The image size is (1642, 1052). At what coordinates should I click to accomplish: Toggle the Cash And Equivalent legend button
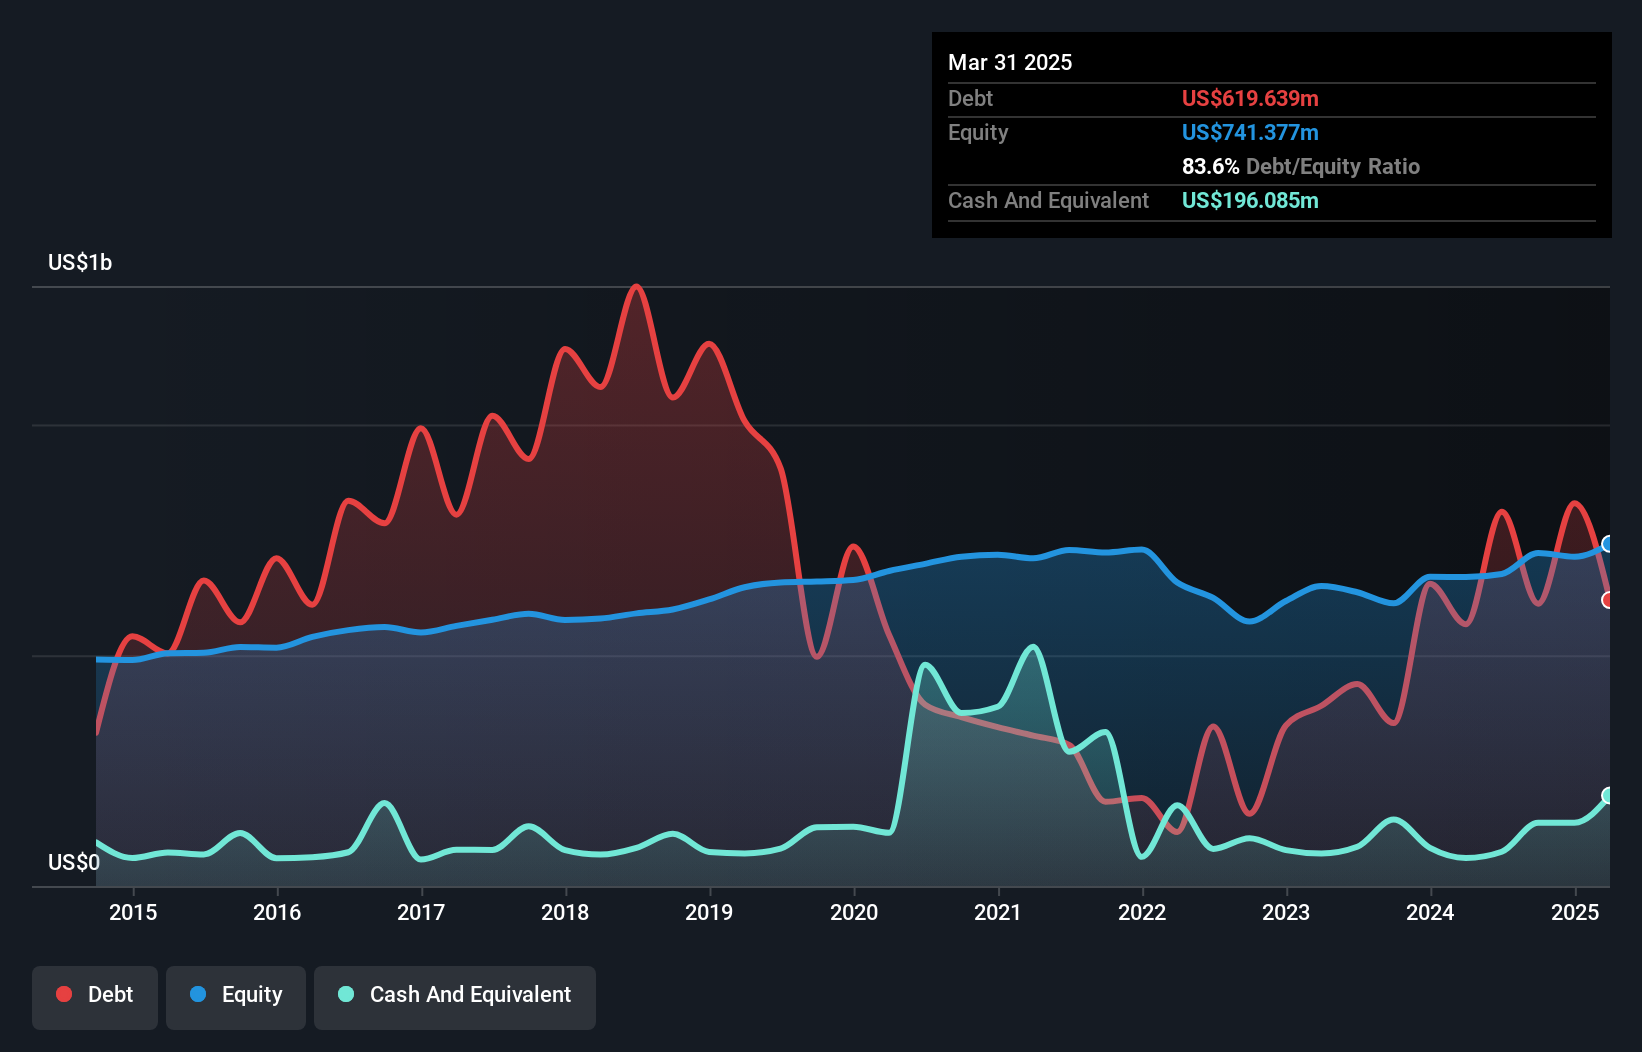(455, 997)
